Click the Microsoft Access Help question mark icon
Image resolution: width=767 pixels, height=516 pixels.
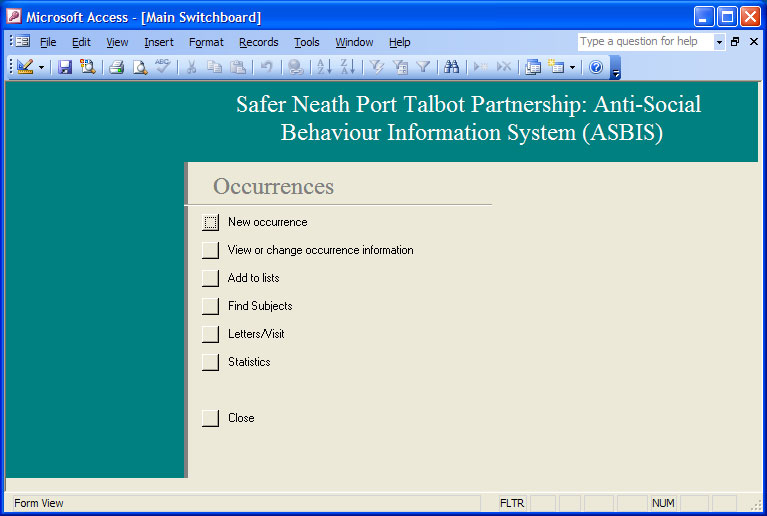point(596,67)
